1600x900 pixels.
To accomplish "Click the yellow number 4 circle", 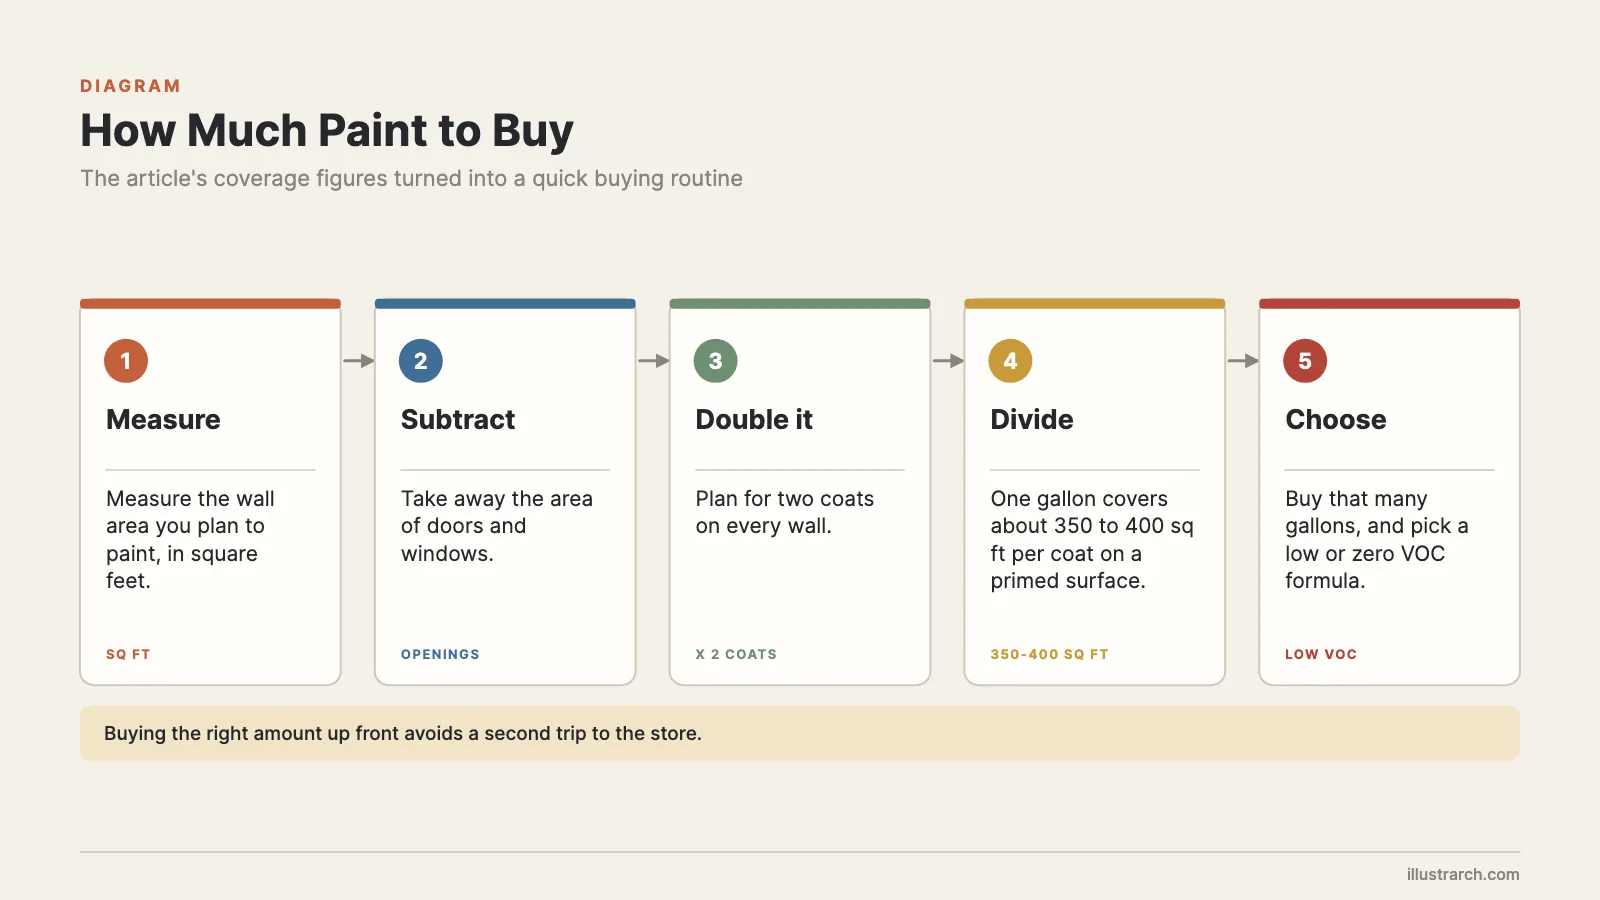I will [1010, 361].
